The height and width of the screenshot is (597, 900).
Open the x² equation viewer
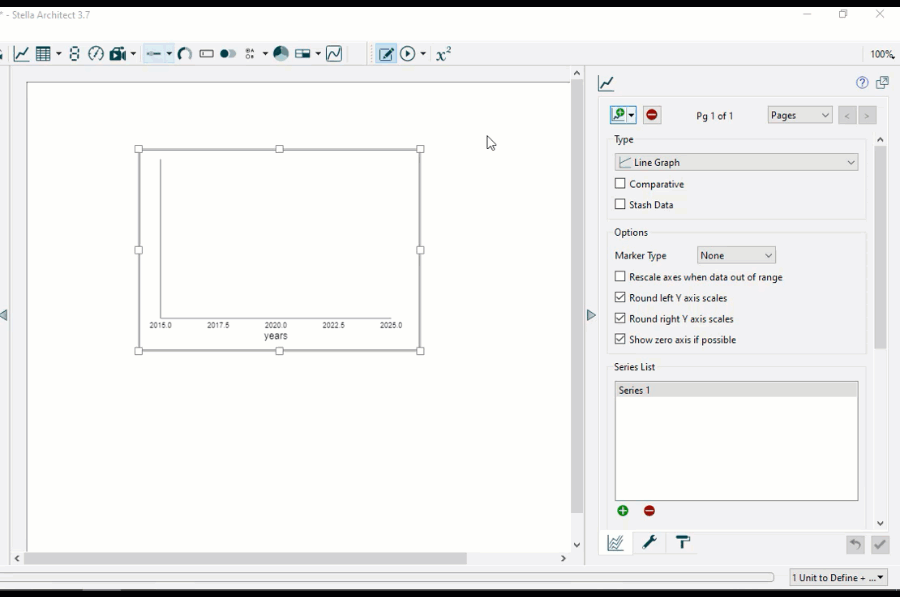(x=443, y=54)
